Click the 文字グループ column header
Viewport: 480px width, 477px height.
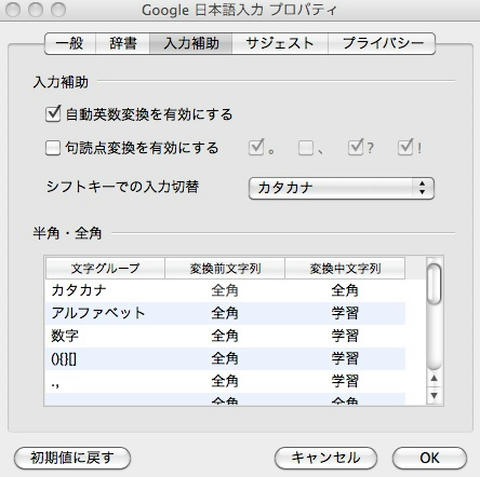click(105, 268)
